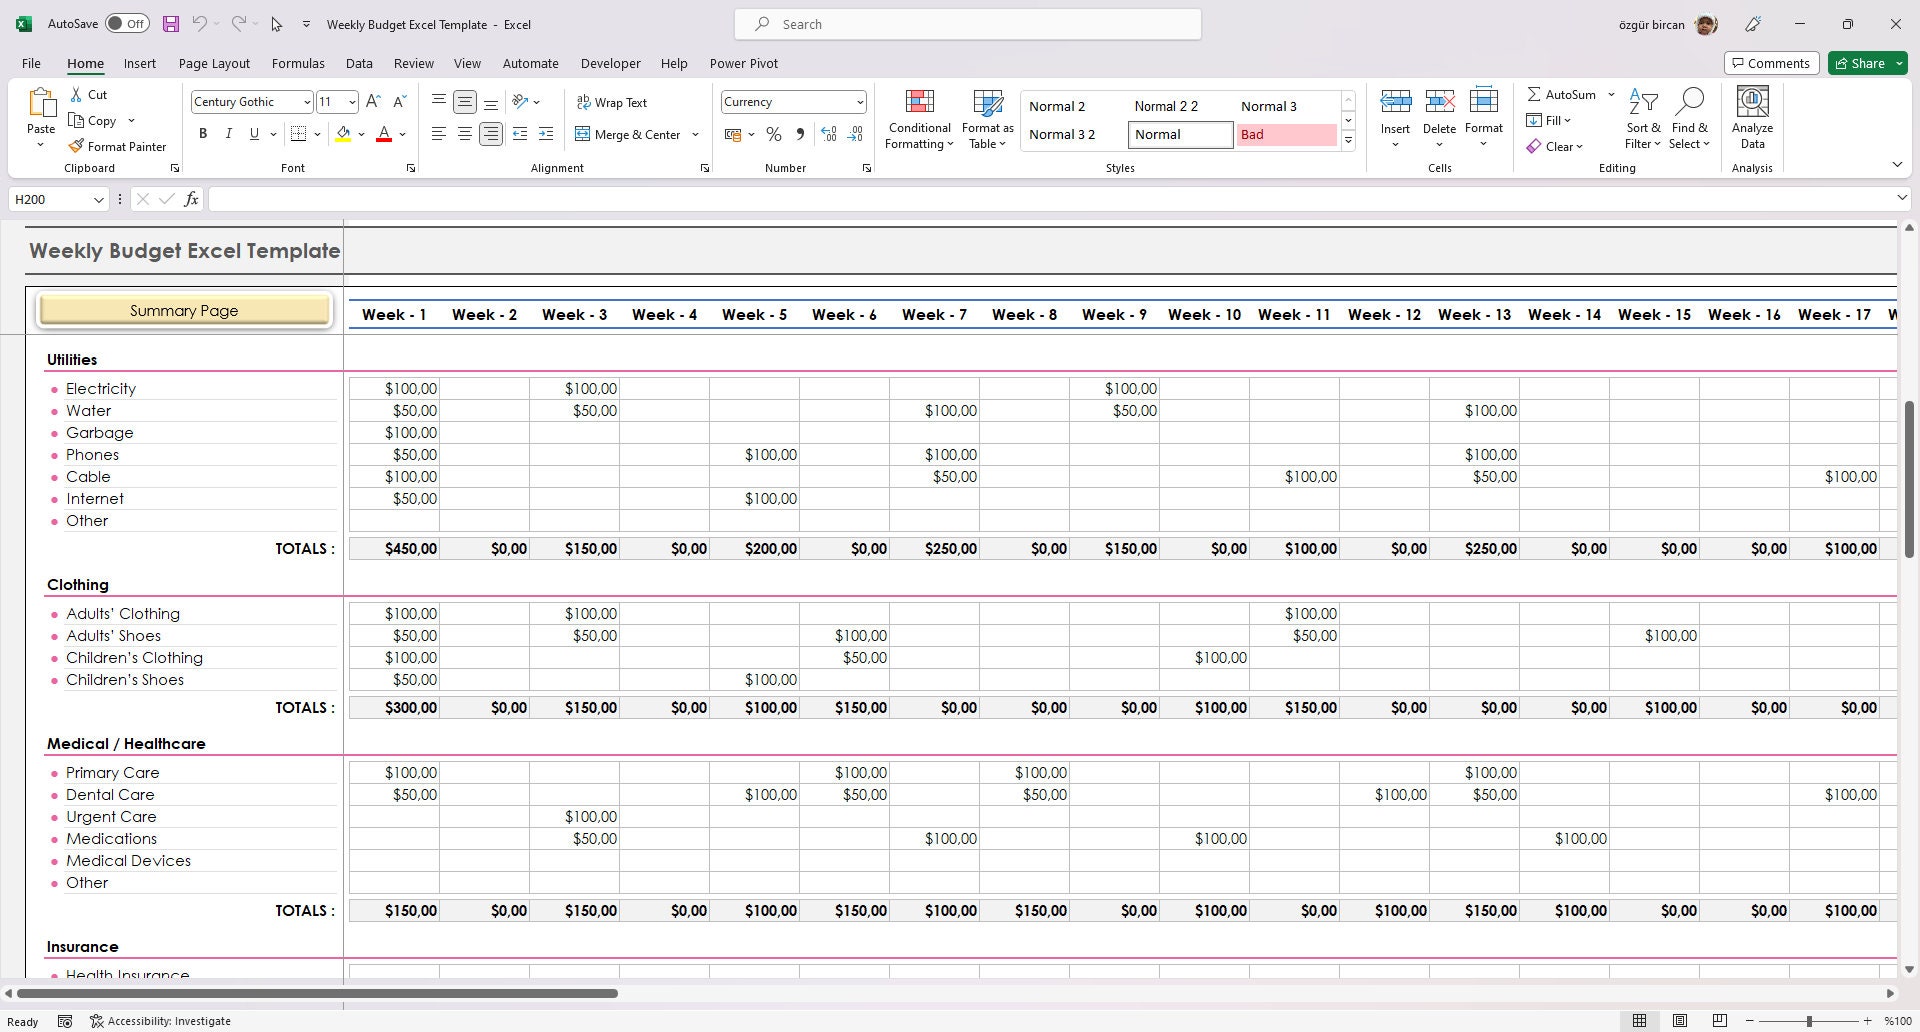Apply the Bad cell style
The height and width of the screenshot is (1032, 1920).
coord(1286,134)
